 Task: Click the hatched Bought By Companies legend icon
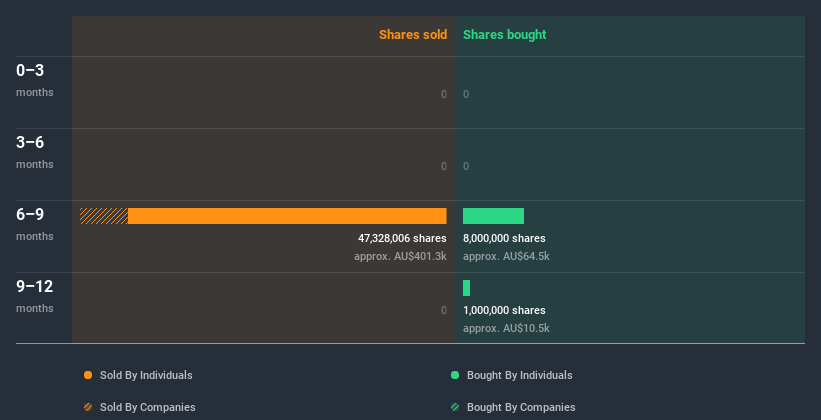pos(455,407)
